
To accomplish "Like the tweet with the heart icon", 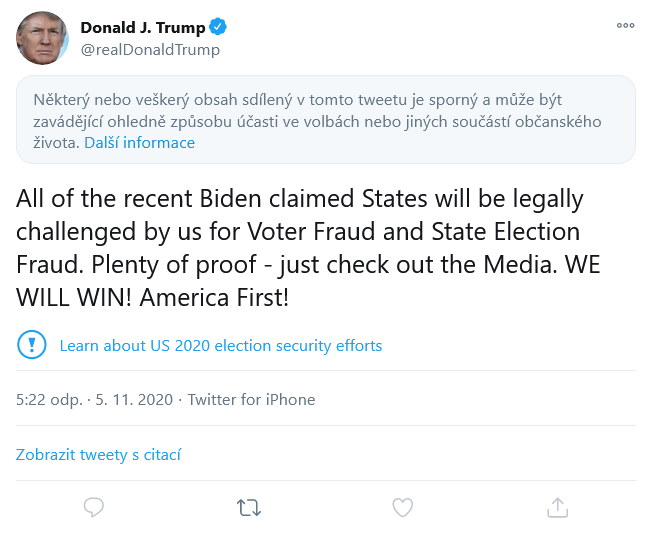I will pyautogui.click(x=402, y=508).
